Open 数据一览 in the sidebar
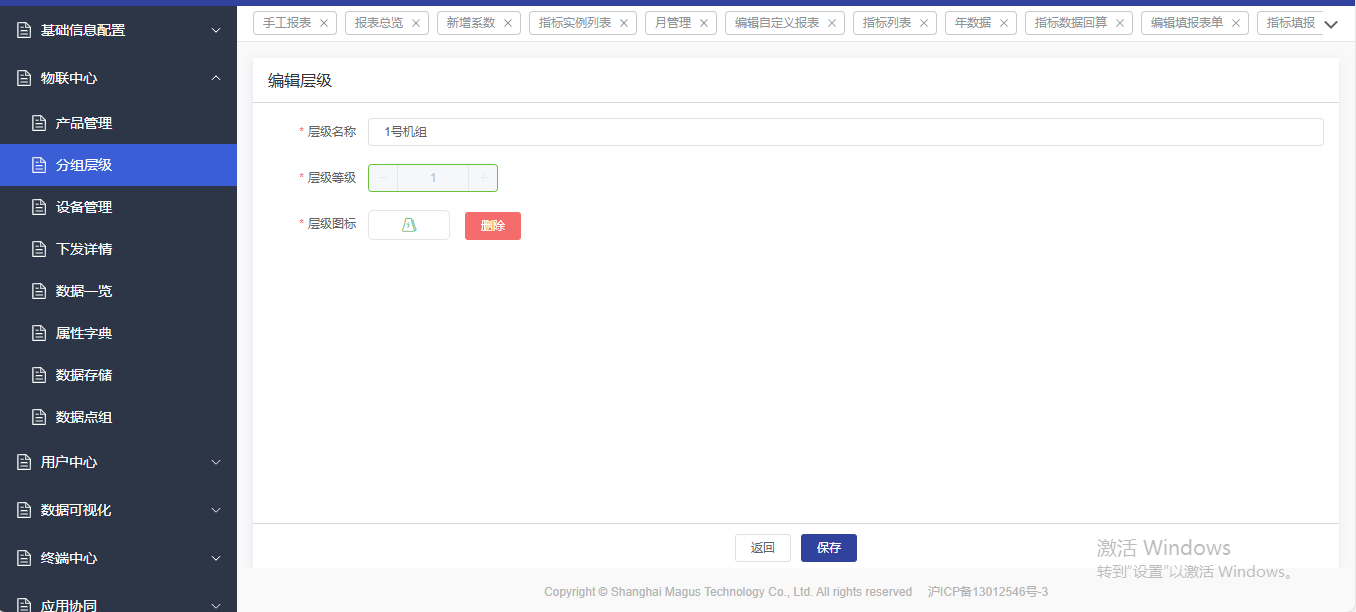The image size is (1356, 612). click(x=84, y=291)
